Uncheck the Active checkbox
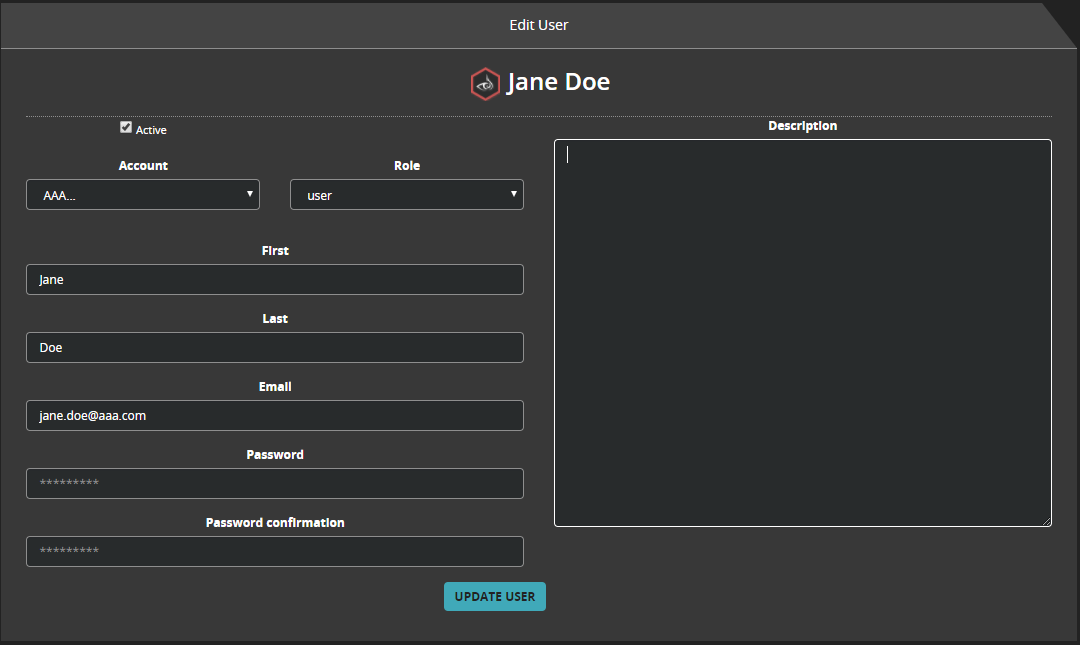The width and height of the screenshot is (1080, 645). (x=126, y=127)
